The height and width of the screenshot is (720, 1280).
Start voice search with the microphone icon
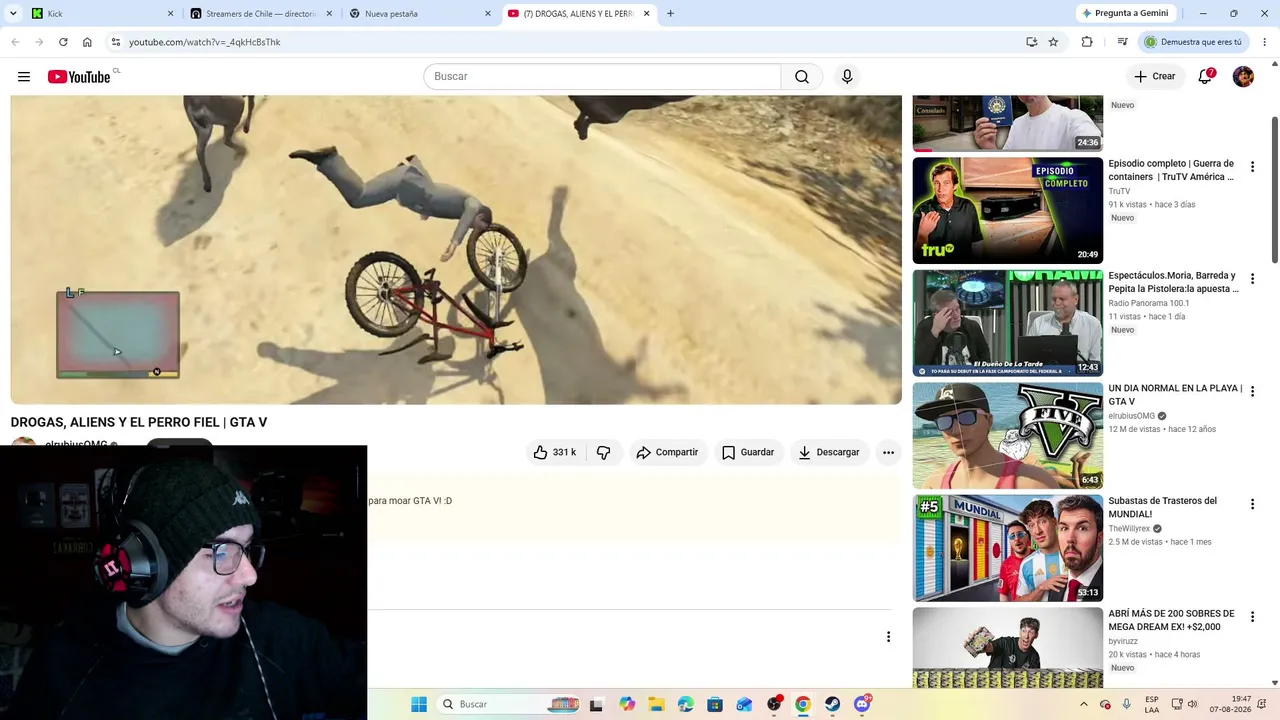tap(847, 77)
